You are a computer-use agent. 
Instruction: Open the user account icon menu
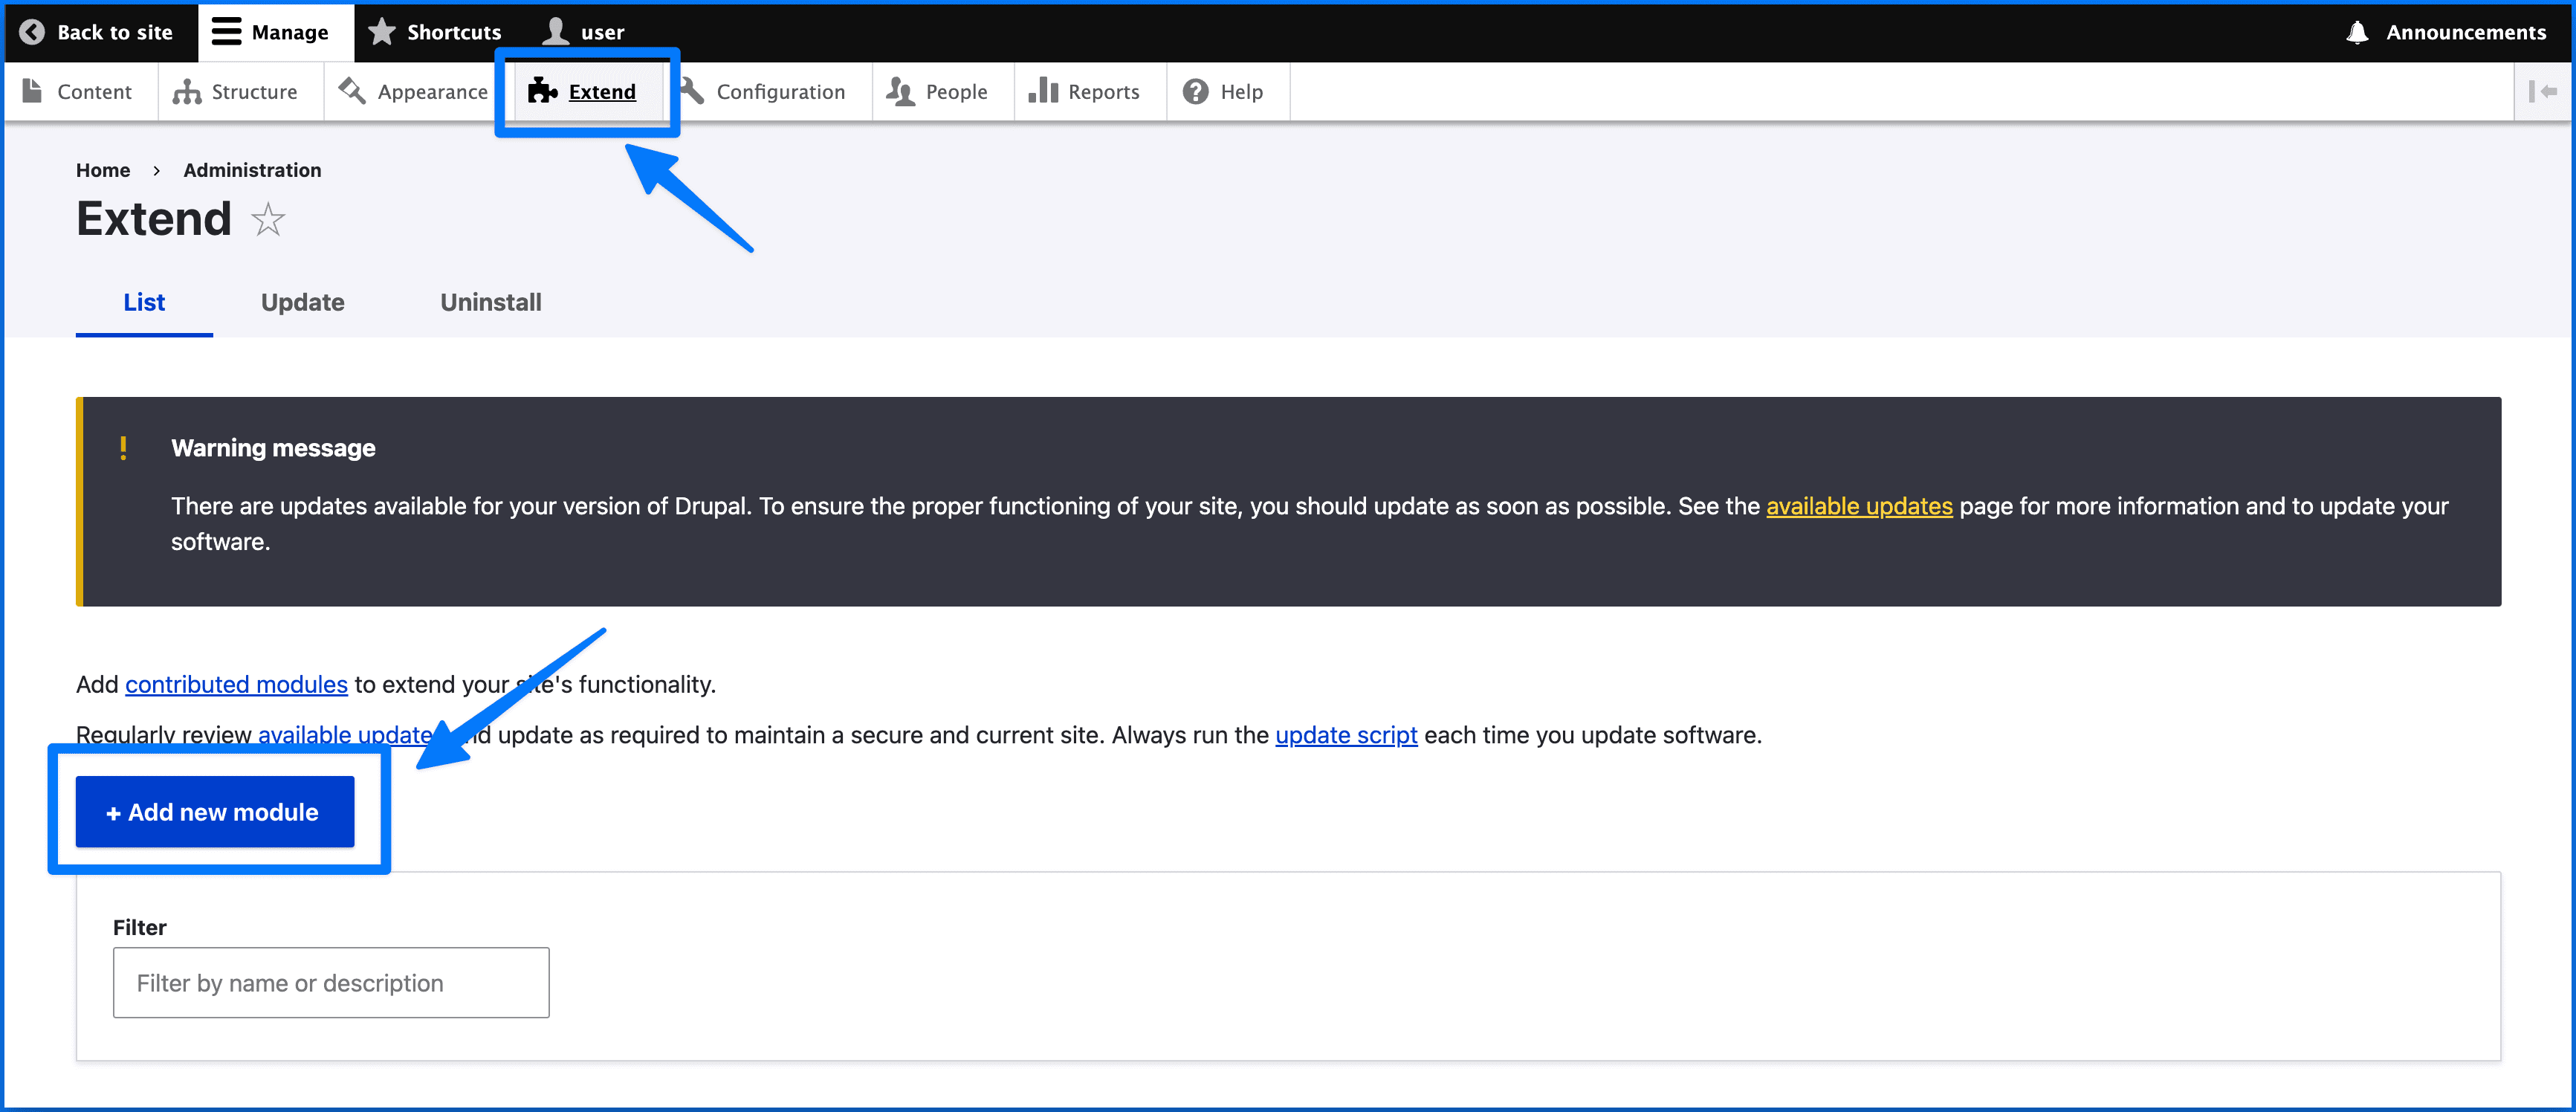[x=556, y=32]
